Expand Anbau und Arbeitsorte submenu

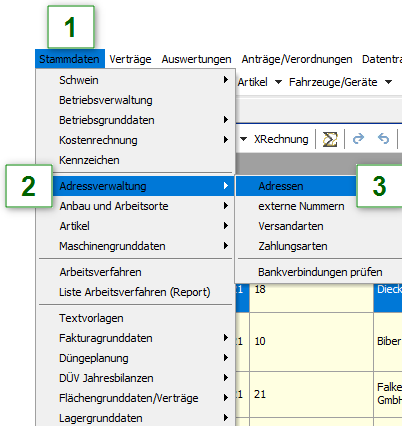pyautogui.click(x=136, y=206)
